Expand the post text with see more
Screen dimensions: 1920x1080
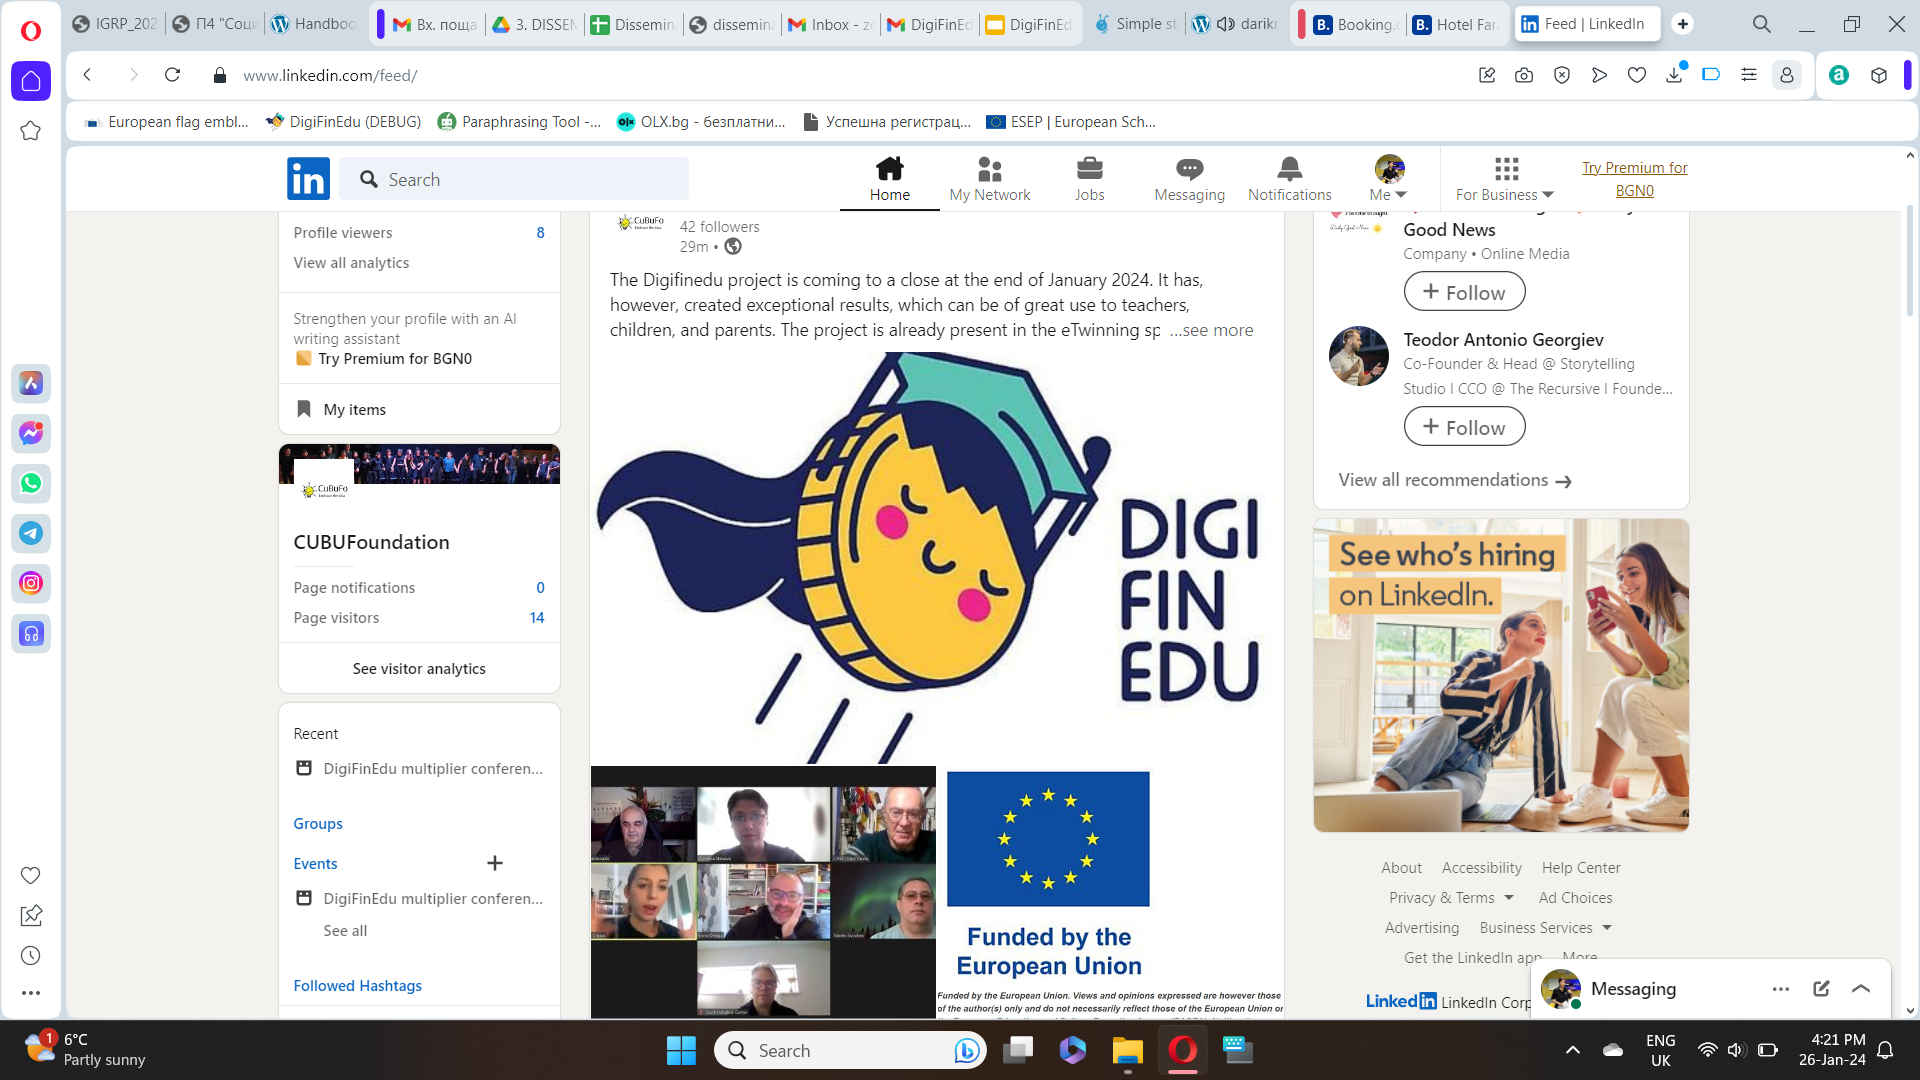pyautogui.click(x=1211, y=330)
